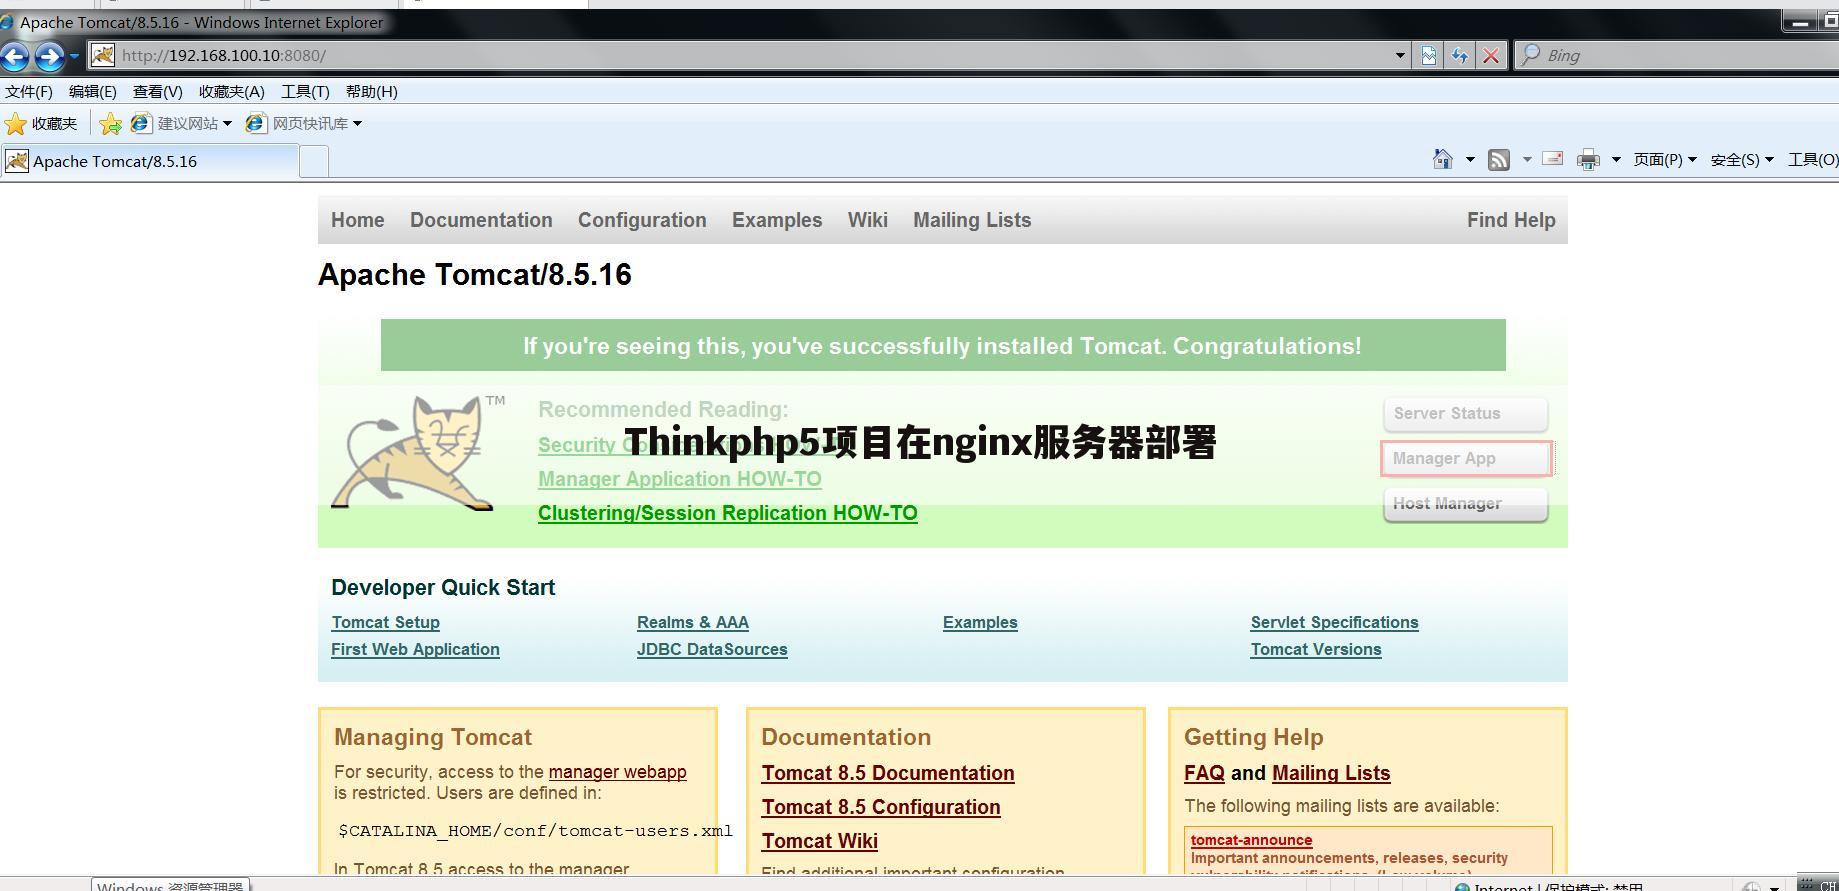
Task: Click the Refresh icon in address bar
Action: (x=1460, y=56)
